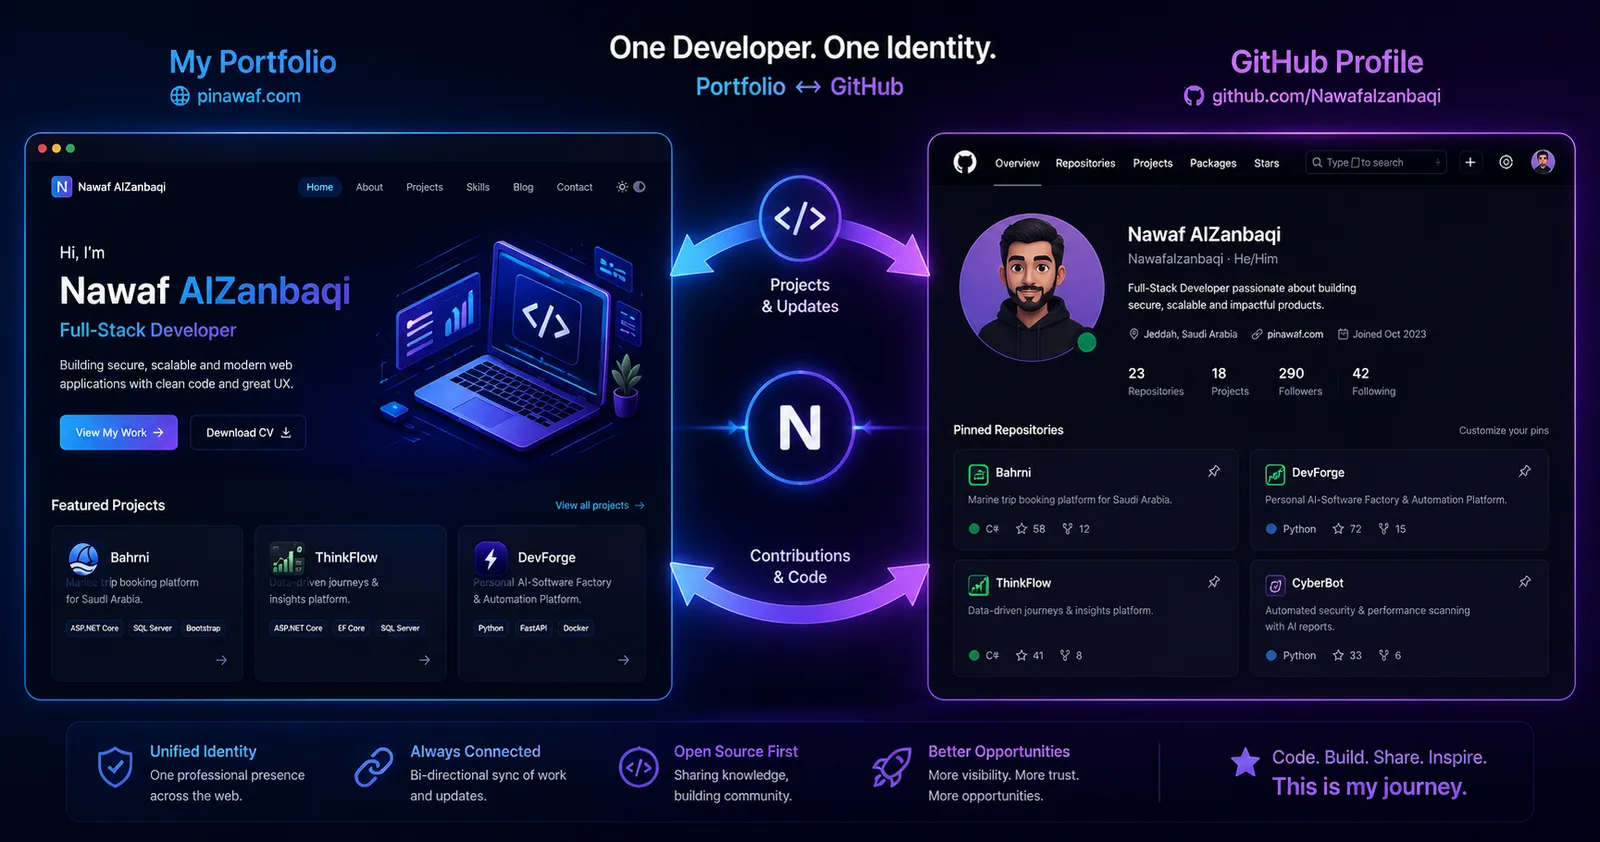
Task: Click the star icon on ThinkFlow repository
Action: pos(1021,656)
